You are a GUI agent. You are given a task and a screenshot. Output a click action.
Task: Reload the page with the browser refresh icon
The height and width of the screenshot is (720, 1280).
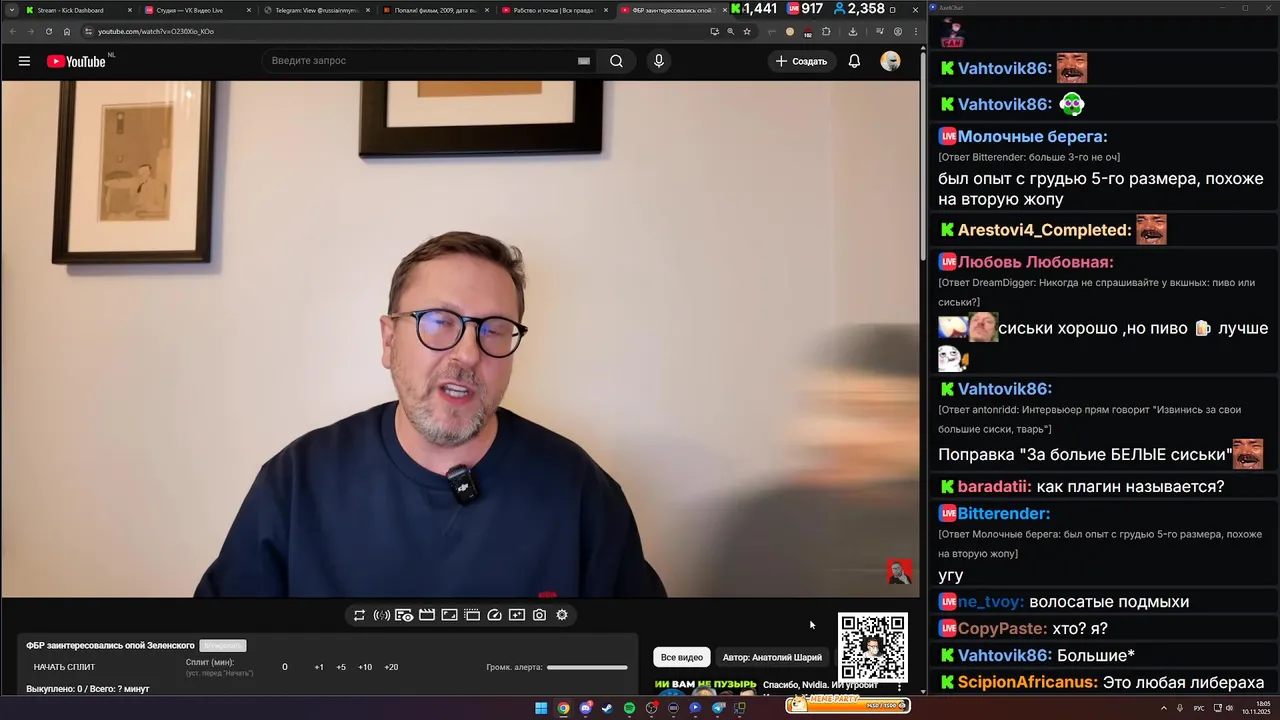pyautogui.click(x=48, y=31)
